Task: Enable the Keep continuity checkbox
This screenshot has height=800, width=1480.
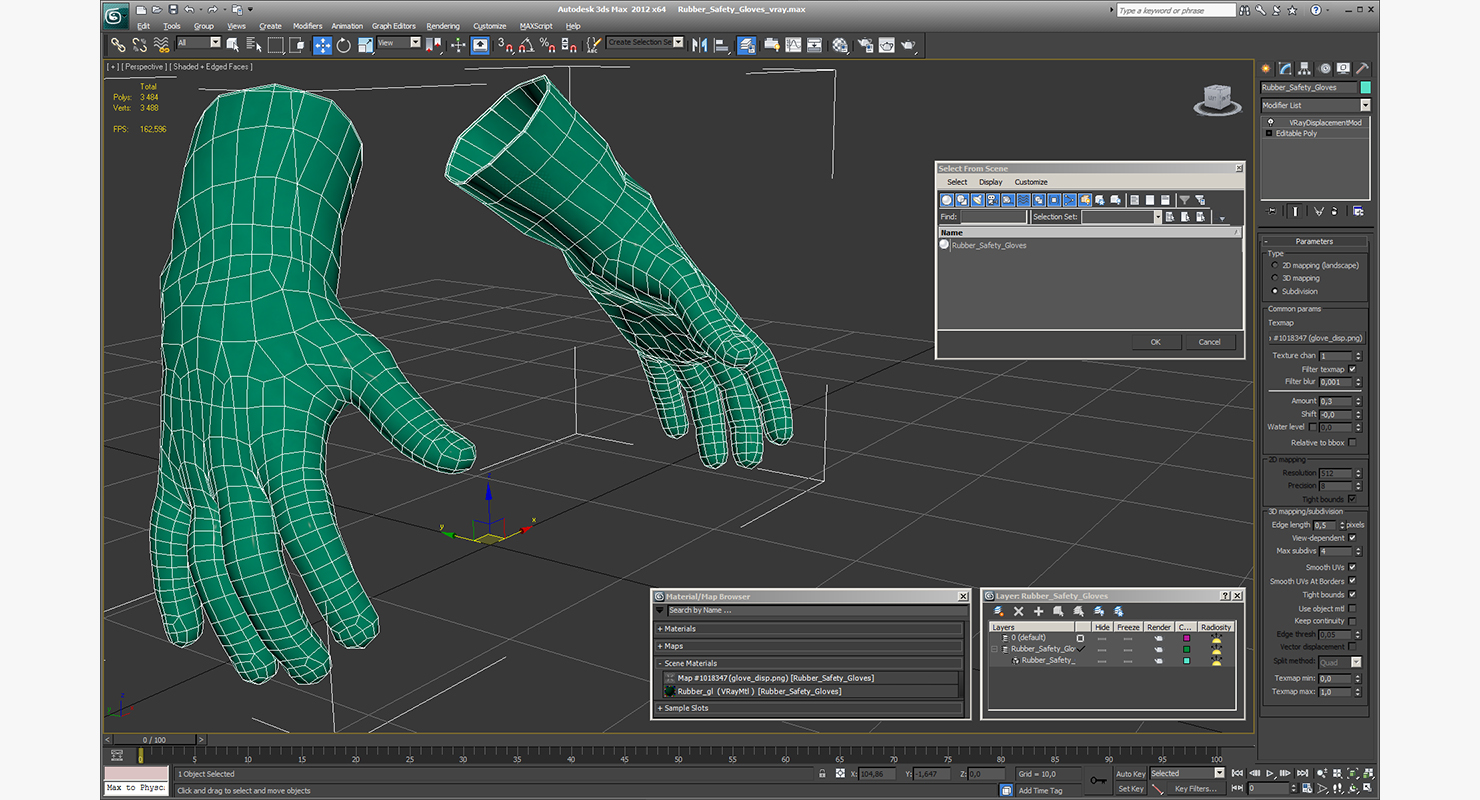Action: pyautogui.click(x=1352, y=621)
